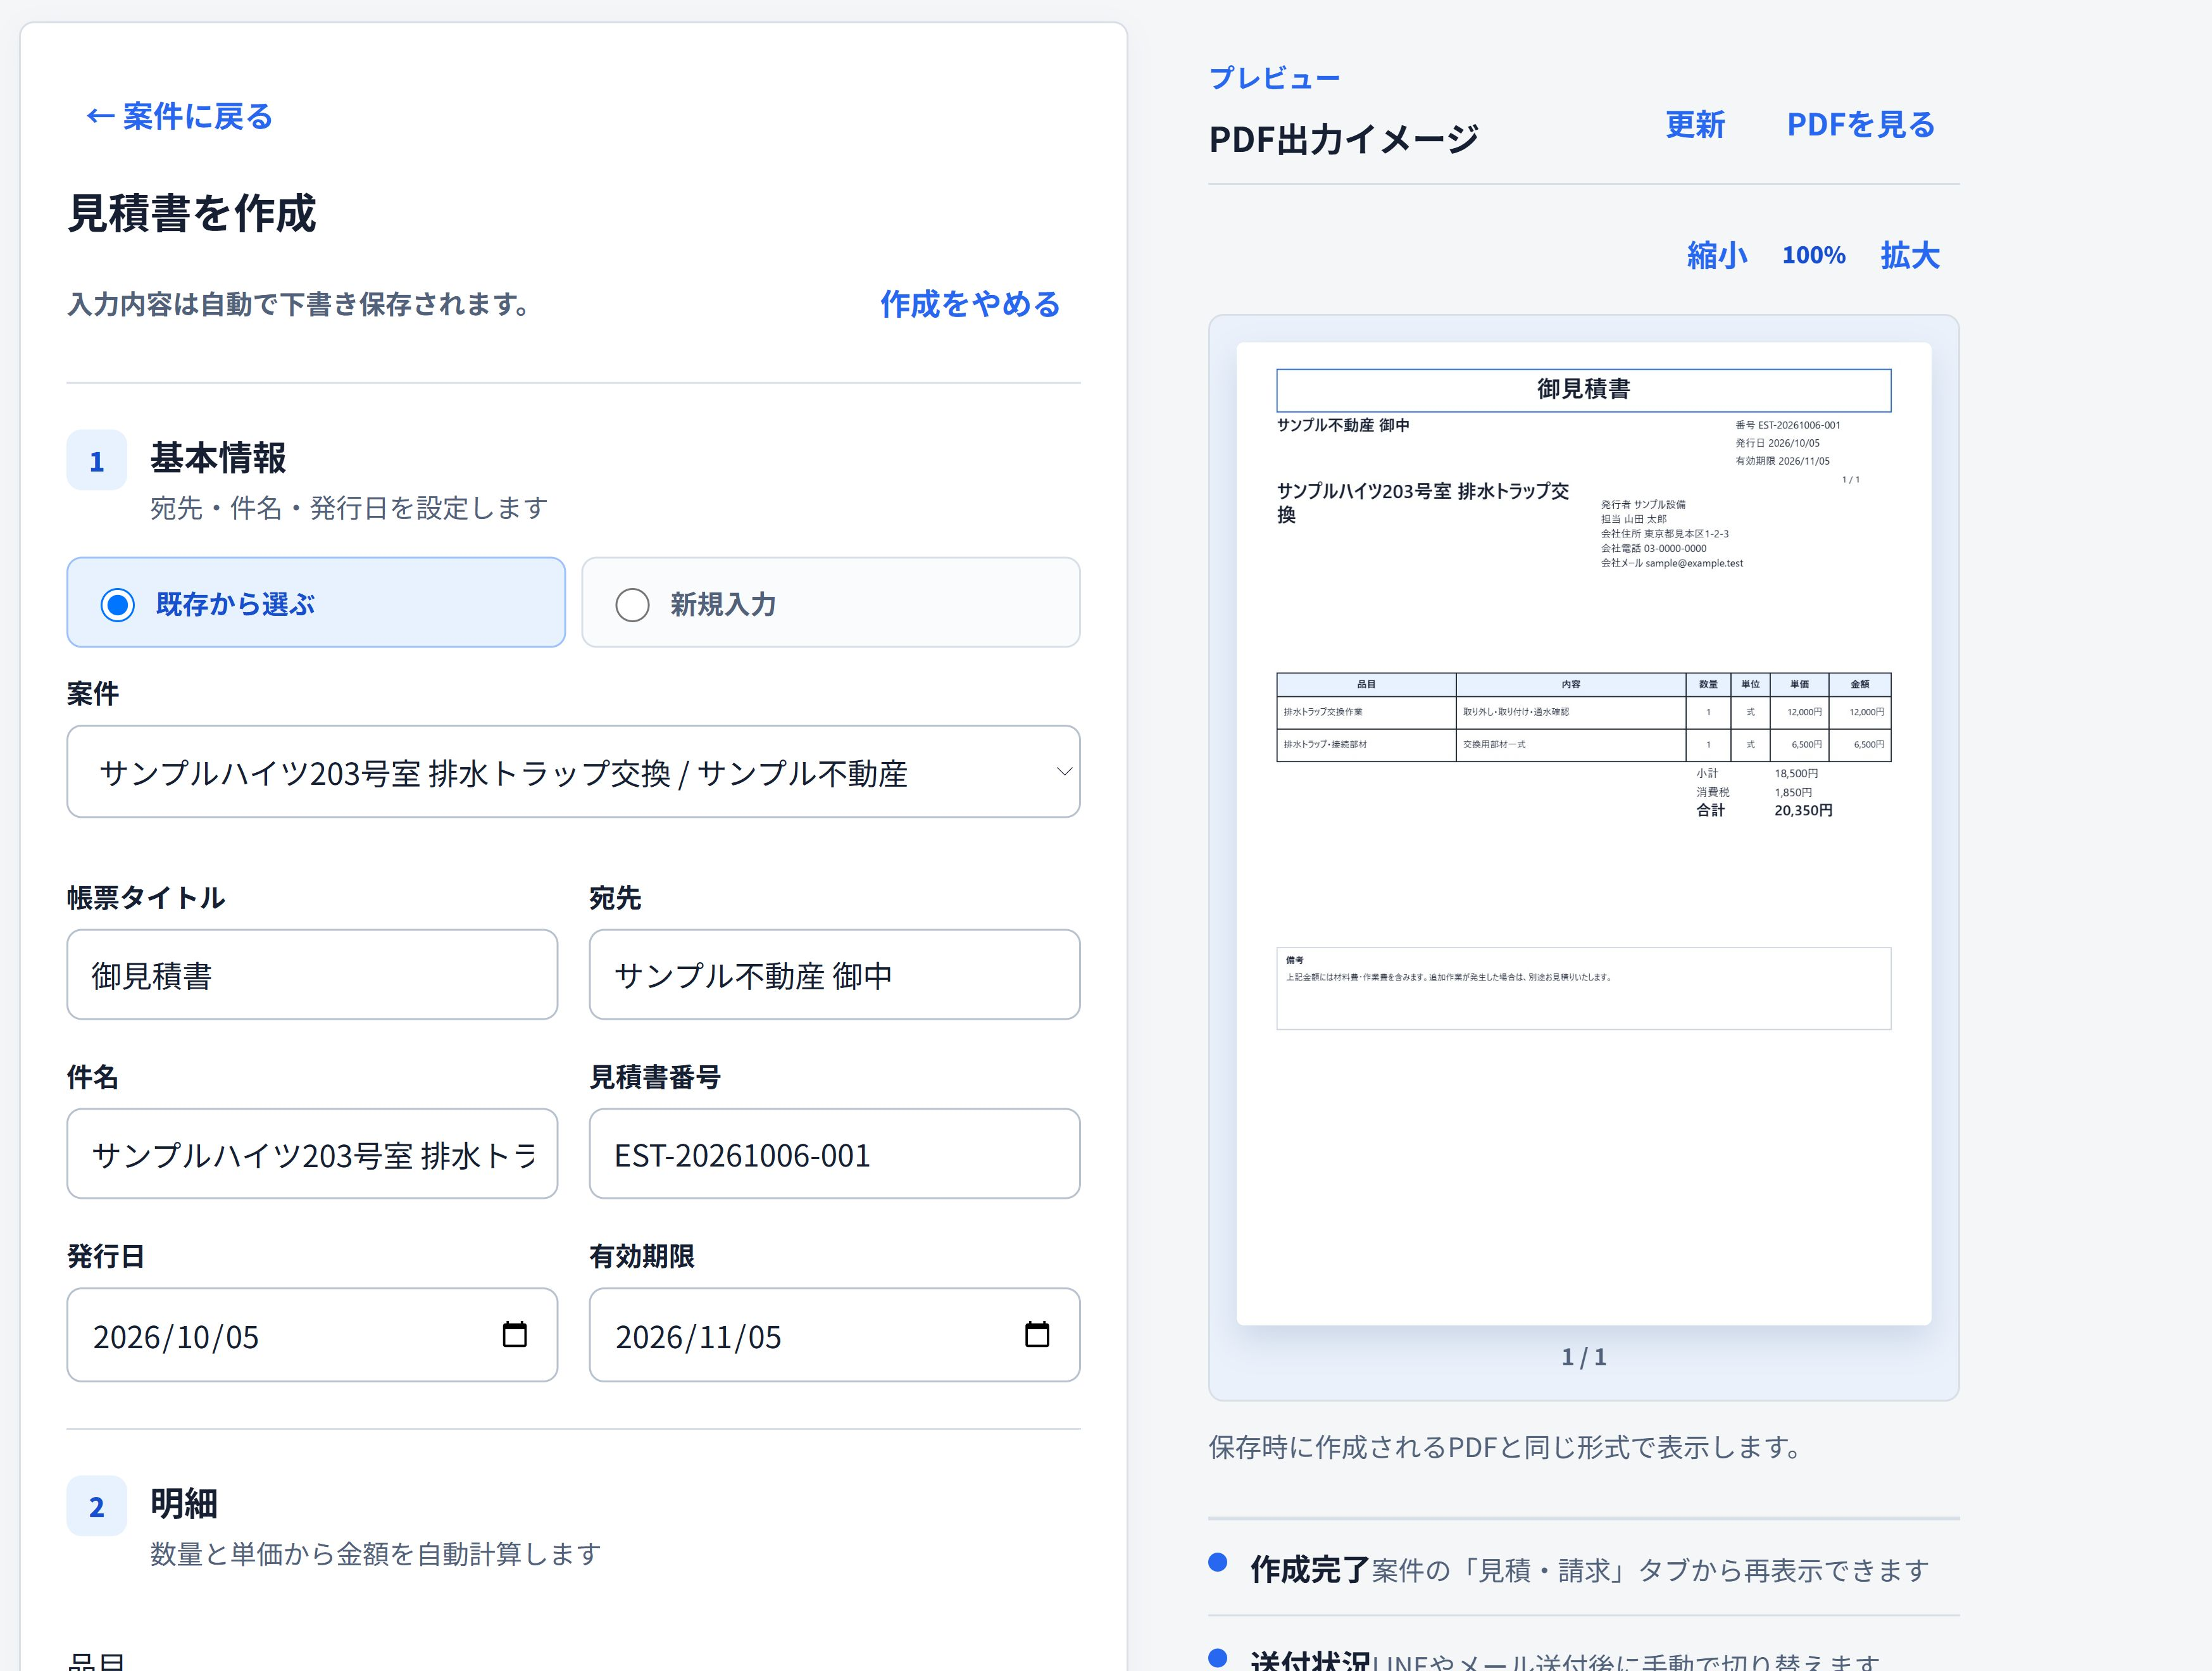Expand the 案件 dropdown list

click(573, 772)
